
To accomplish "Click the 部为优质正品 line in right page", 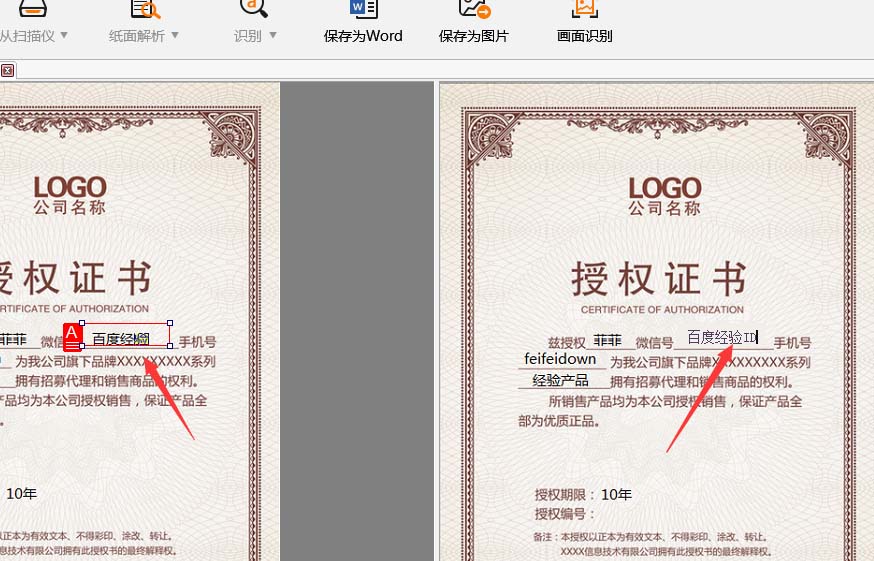I will tap(559, 421).
